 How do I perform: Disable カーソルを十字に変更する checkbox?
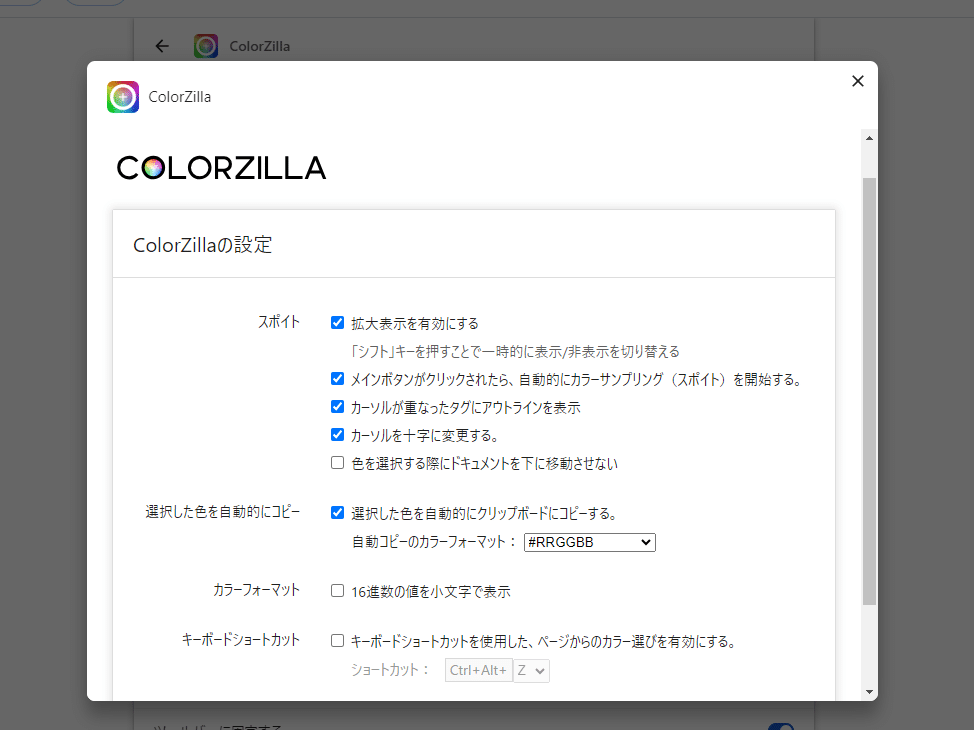click(337, 435)
